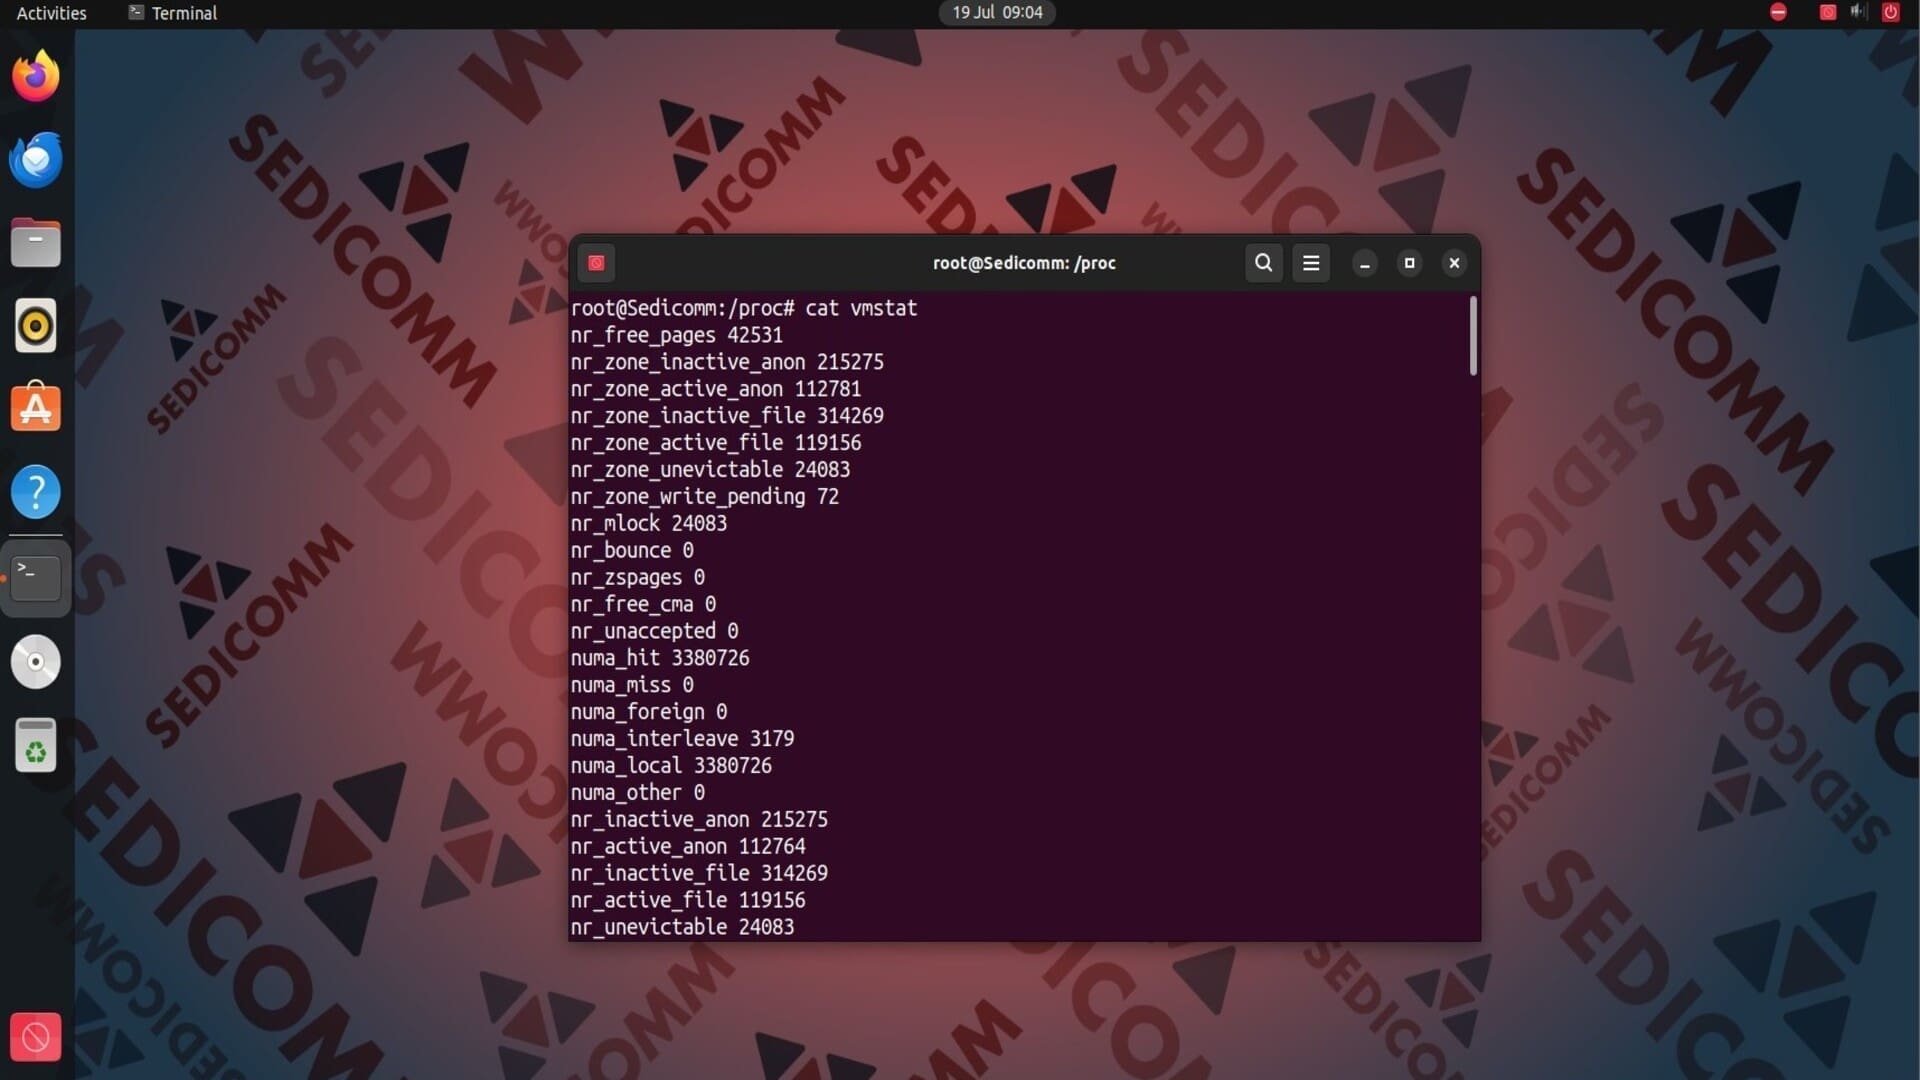The height and width of the screenshot is (1080, 1920).
Task: Open the Trash in the dock
Action: (x=36, y=746)
